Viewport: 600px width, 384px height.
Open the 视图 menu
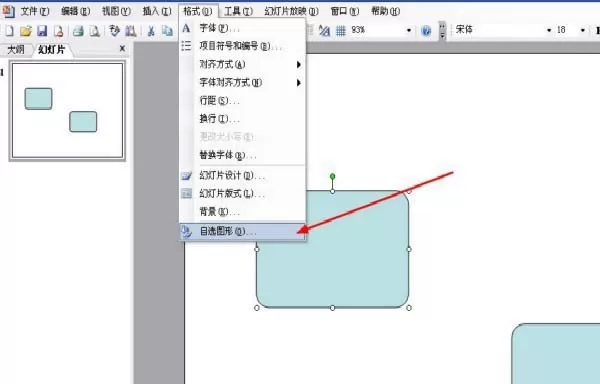pyautogui.click(x=116, y=11)
